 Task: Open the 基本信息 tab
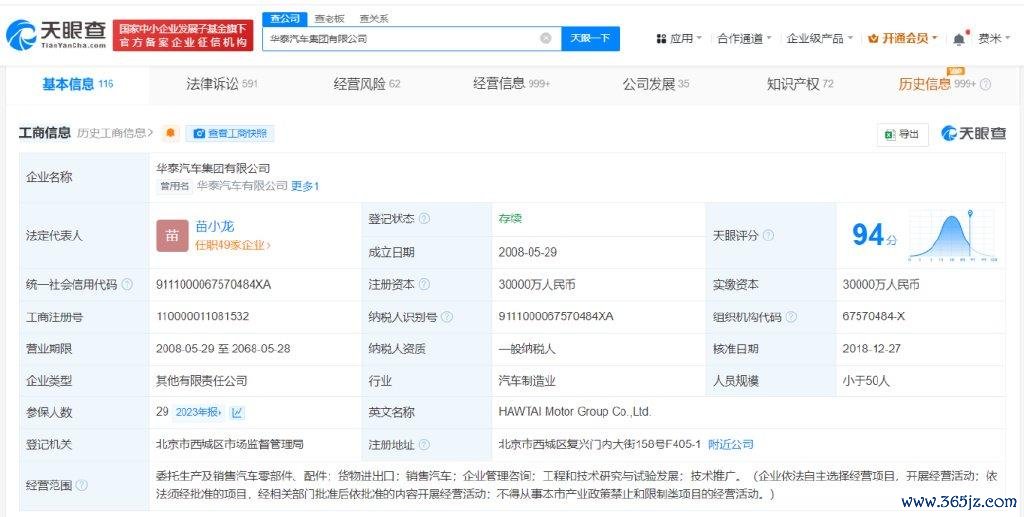[78, 84]
